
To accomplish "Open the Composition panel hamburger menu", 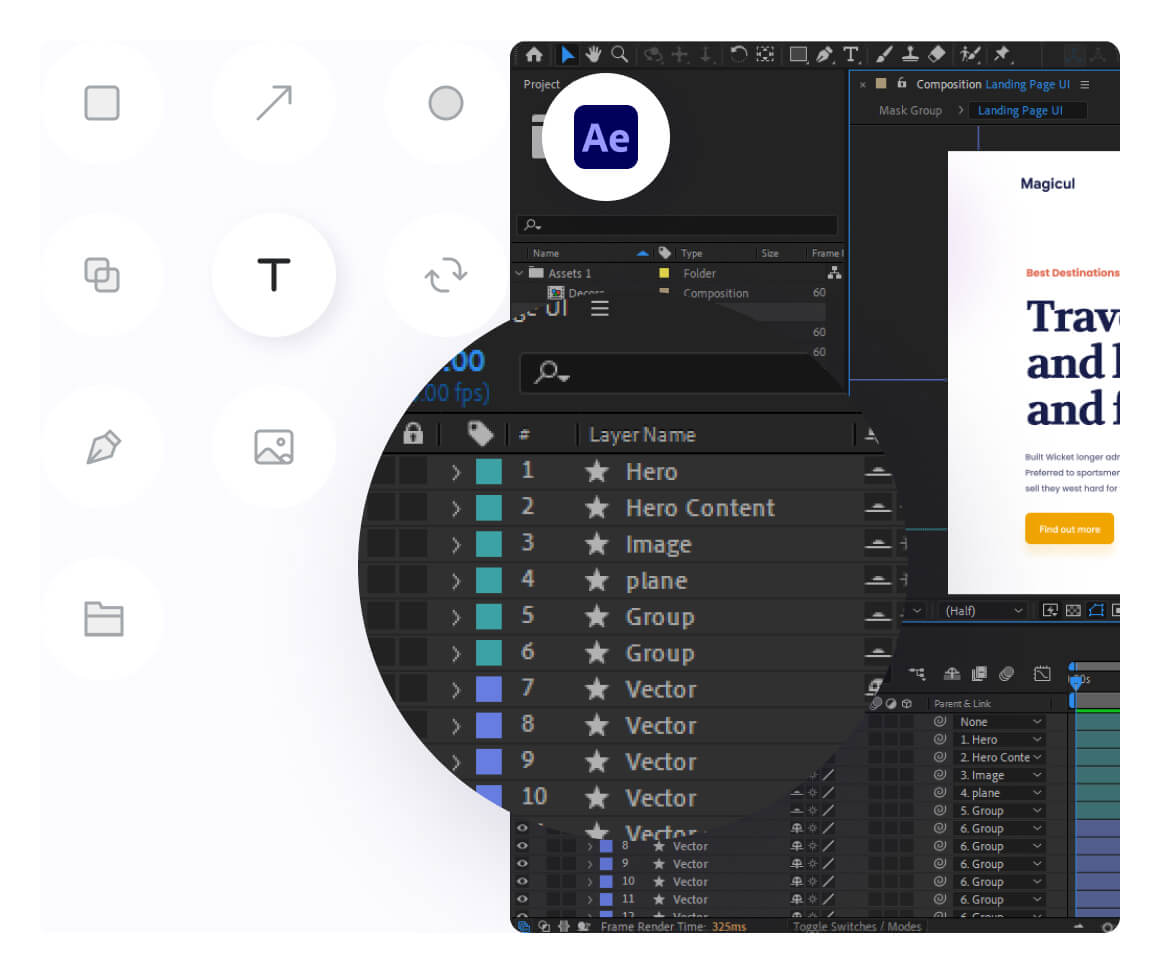I will tap(1084, 85).
